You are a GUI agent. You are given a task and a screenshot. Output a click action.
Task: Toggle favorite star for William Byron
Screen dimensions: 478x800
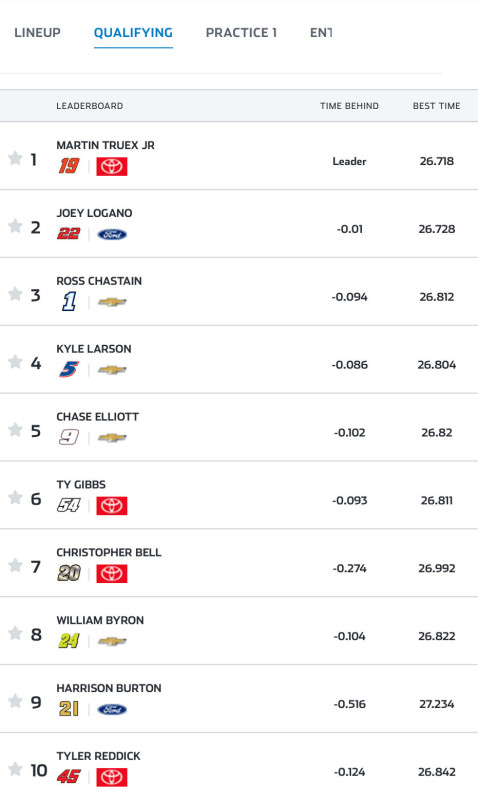(x=15, y=633)
